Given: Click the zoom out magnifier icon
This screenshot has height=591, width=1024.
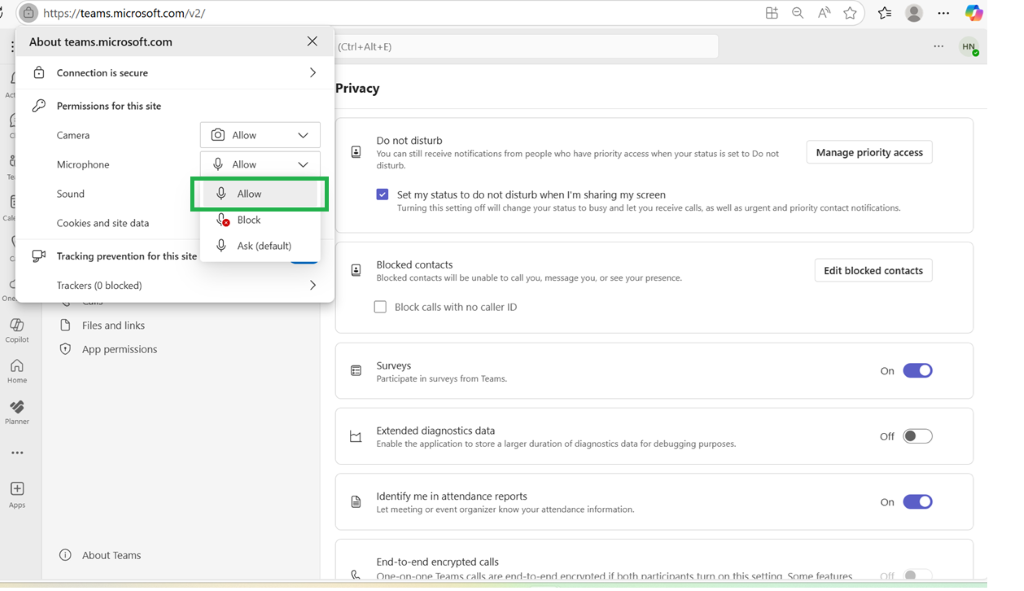Looking at the screenshot, I should pos(797,13).
